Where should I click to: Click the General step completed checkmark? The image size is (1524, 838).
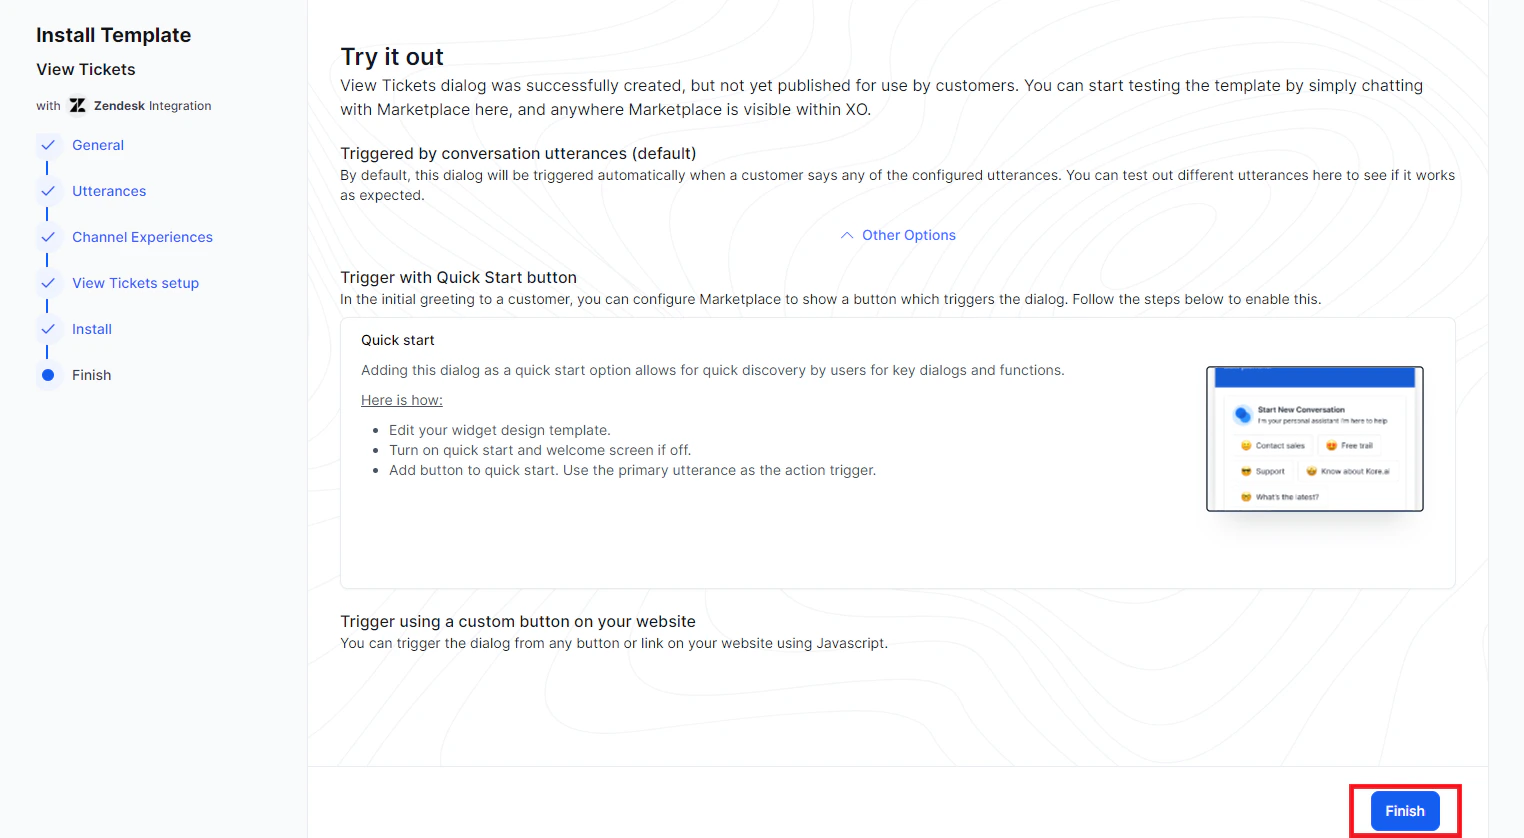pyautogui.click(x=48, y=145)
